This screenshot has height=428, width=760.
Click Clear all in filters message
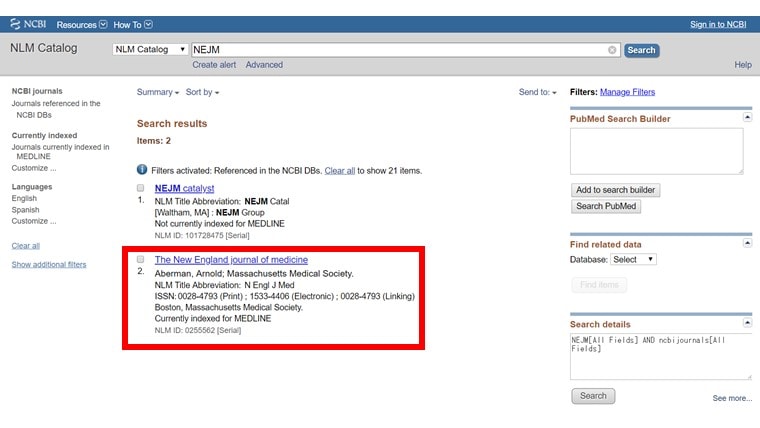click(x=339, y=171)
